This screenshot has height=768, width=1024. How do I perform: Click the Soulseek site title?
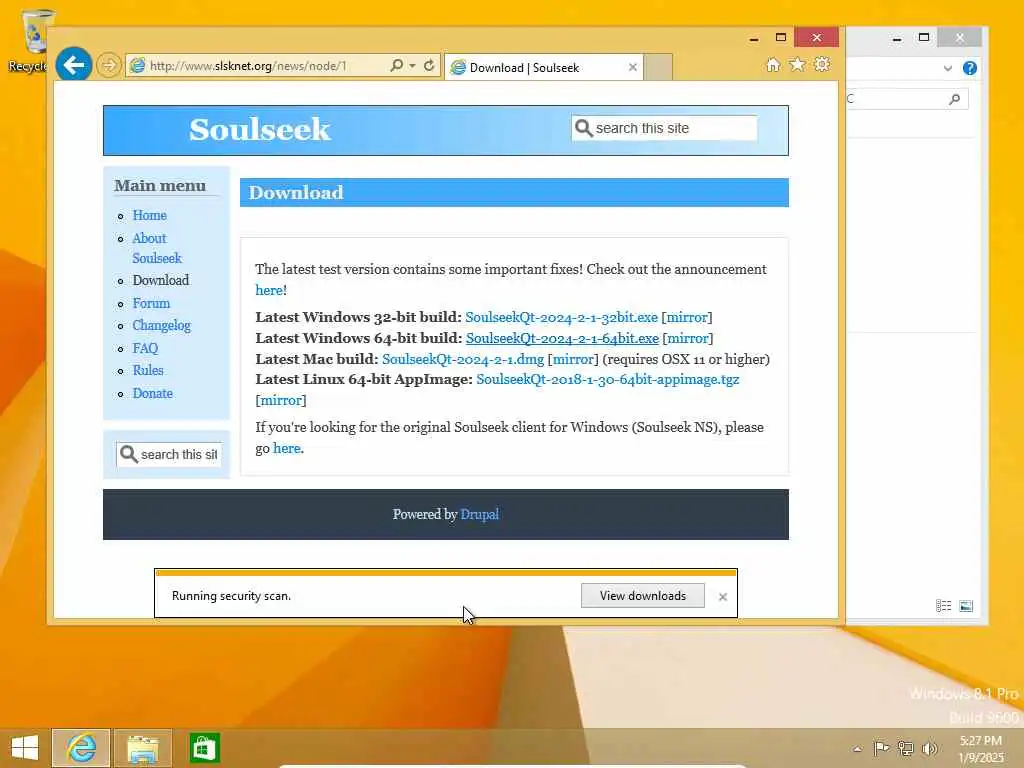[259, 129]
